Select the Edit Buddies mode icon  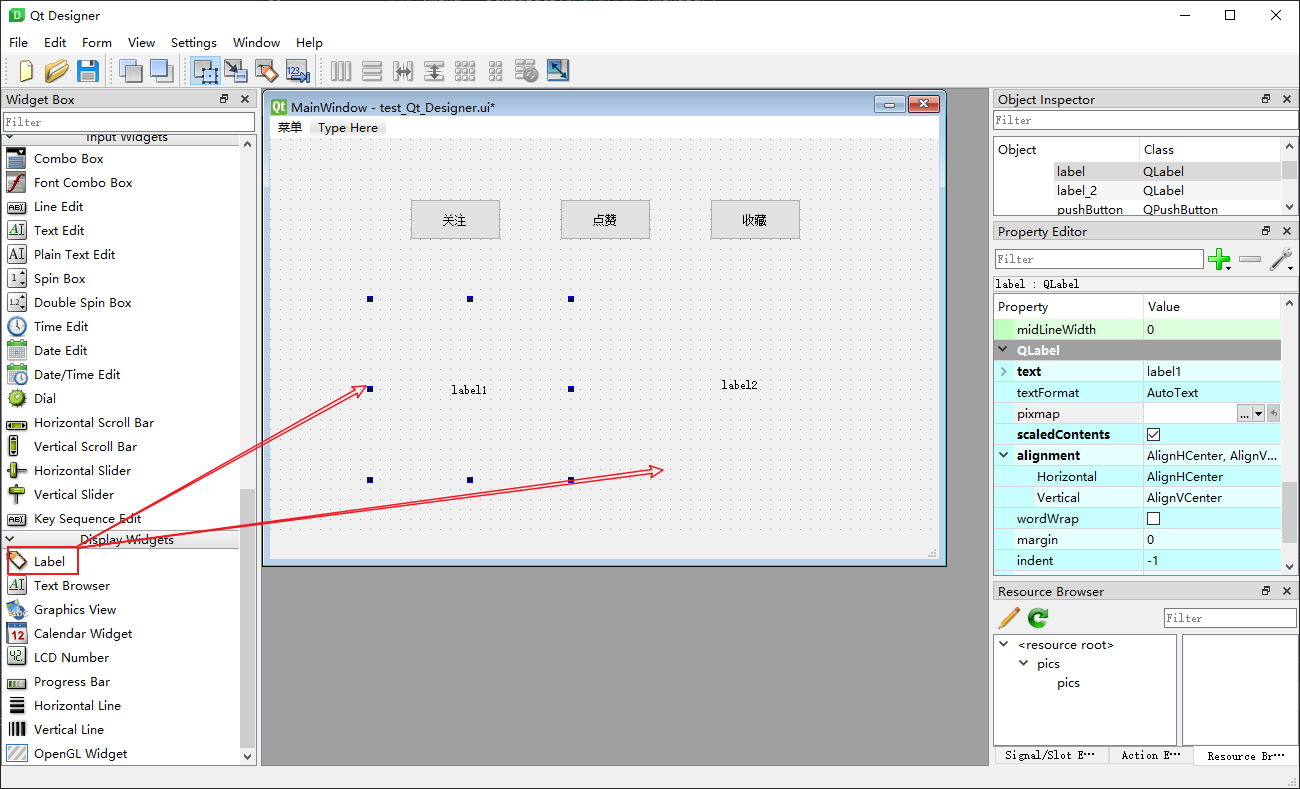[x=267, y=71]
